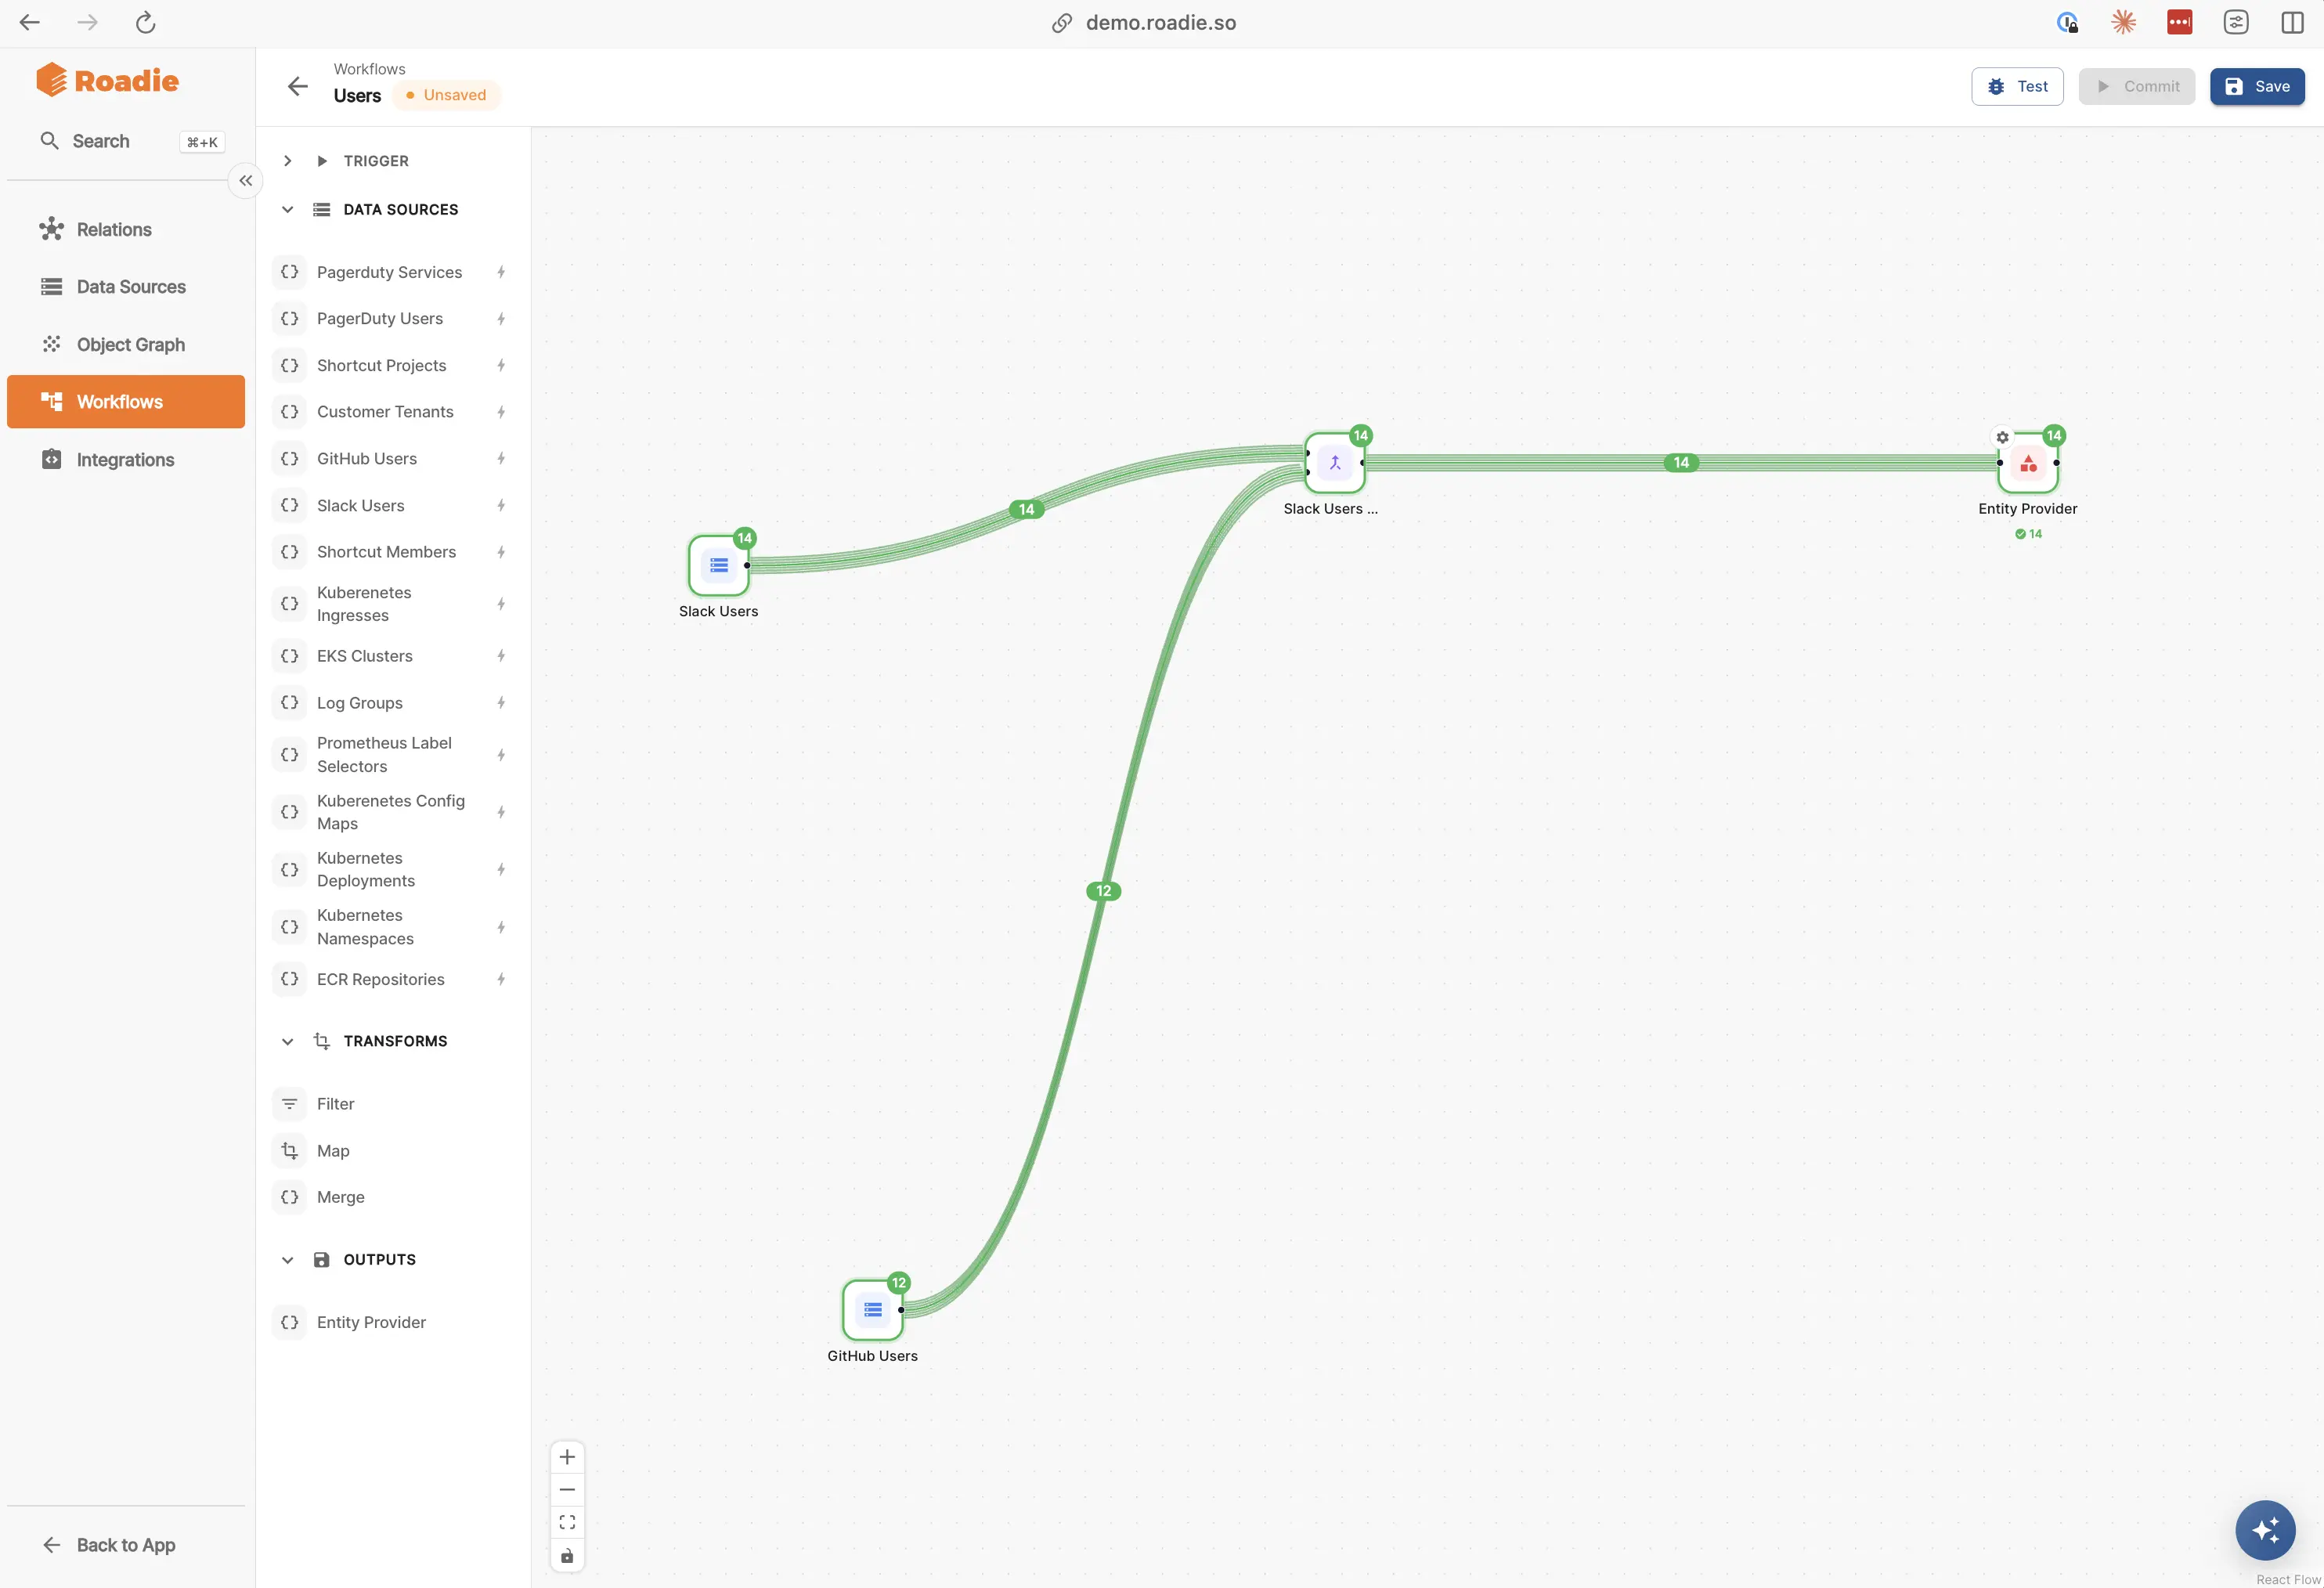
Task: Enable the lightning toggle on Slack Users source
Action: [x=501, y=505]
